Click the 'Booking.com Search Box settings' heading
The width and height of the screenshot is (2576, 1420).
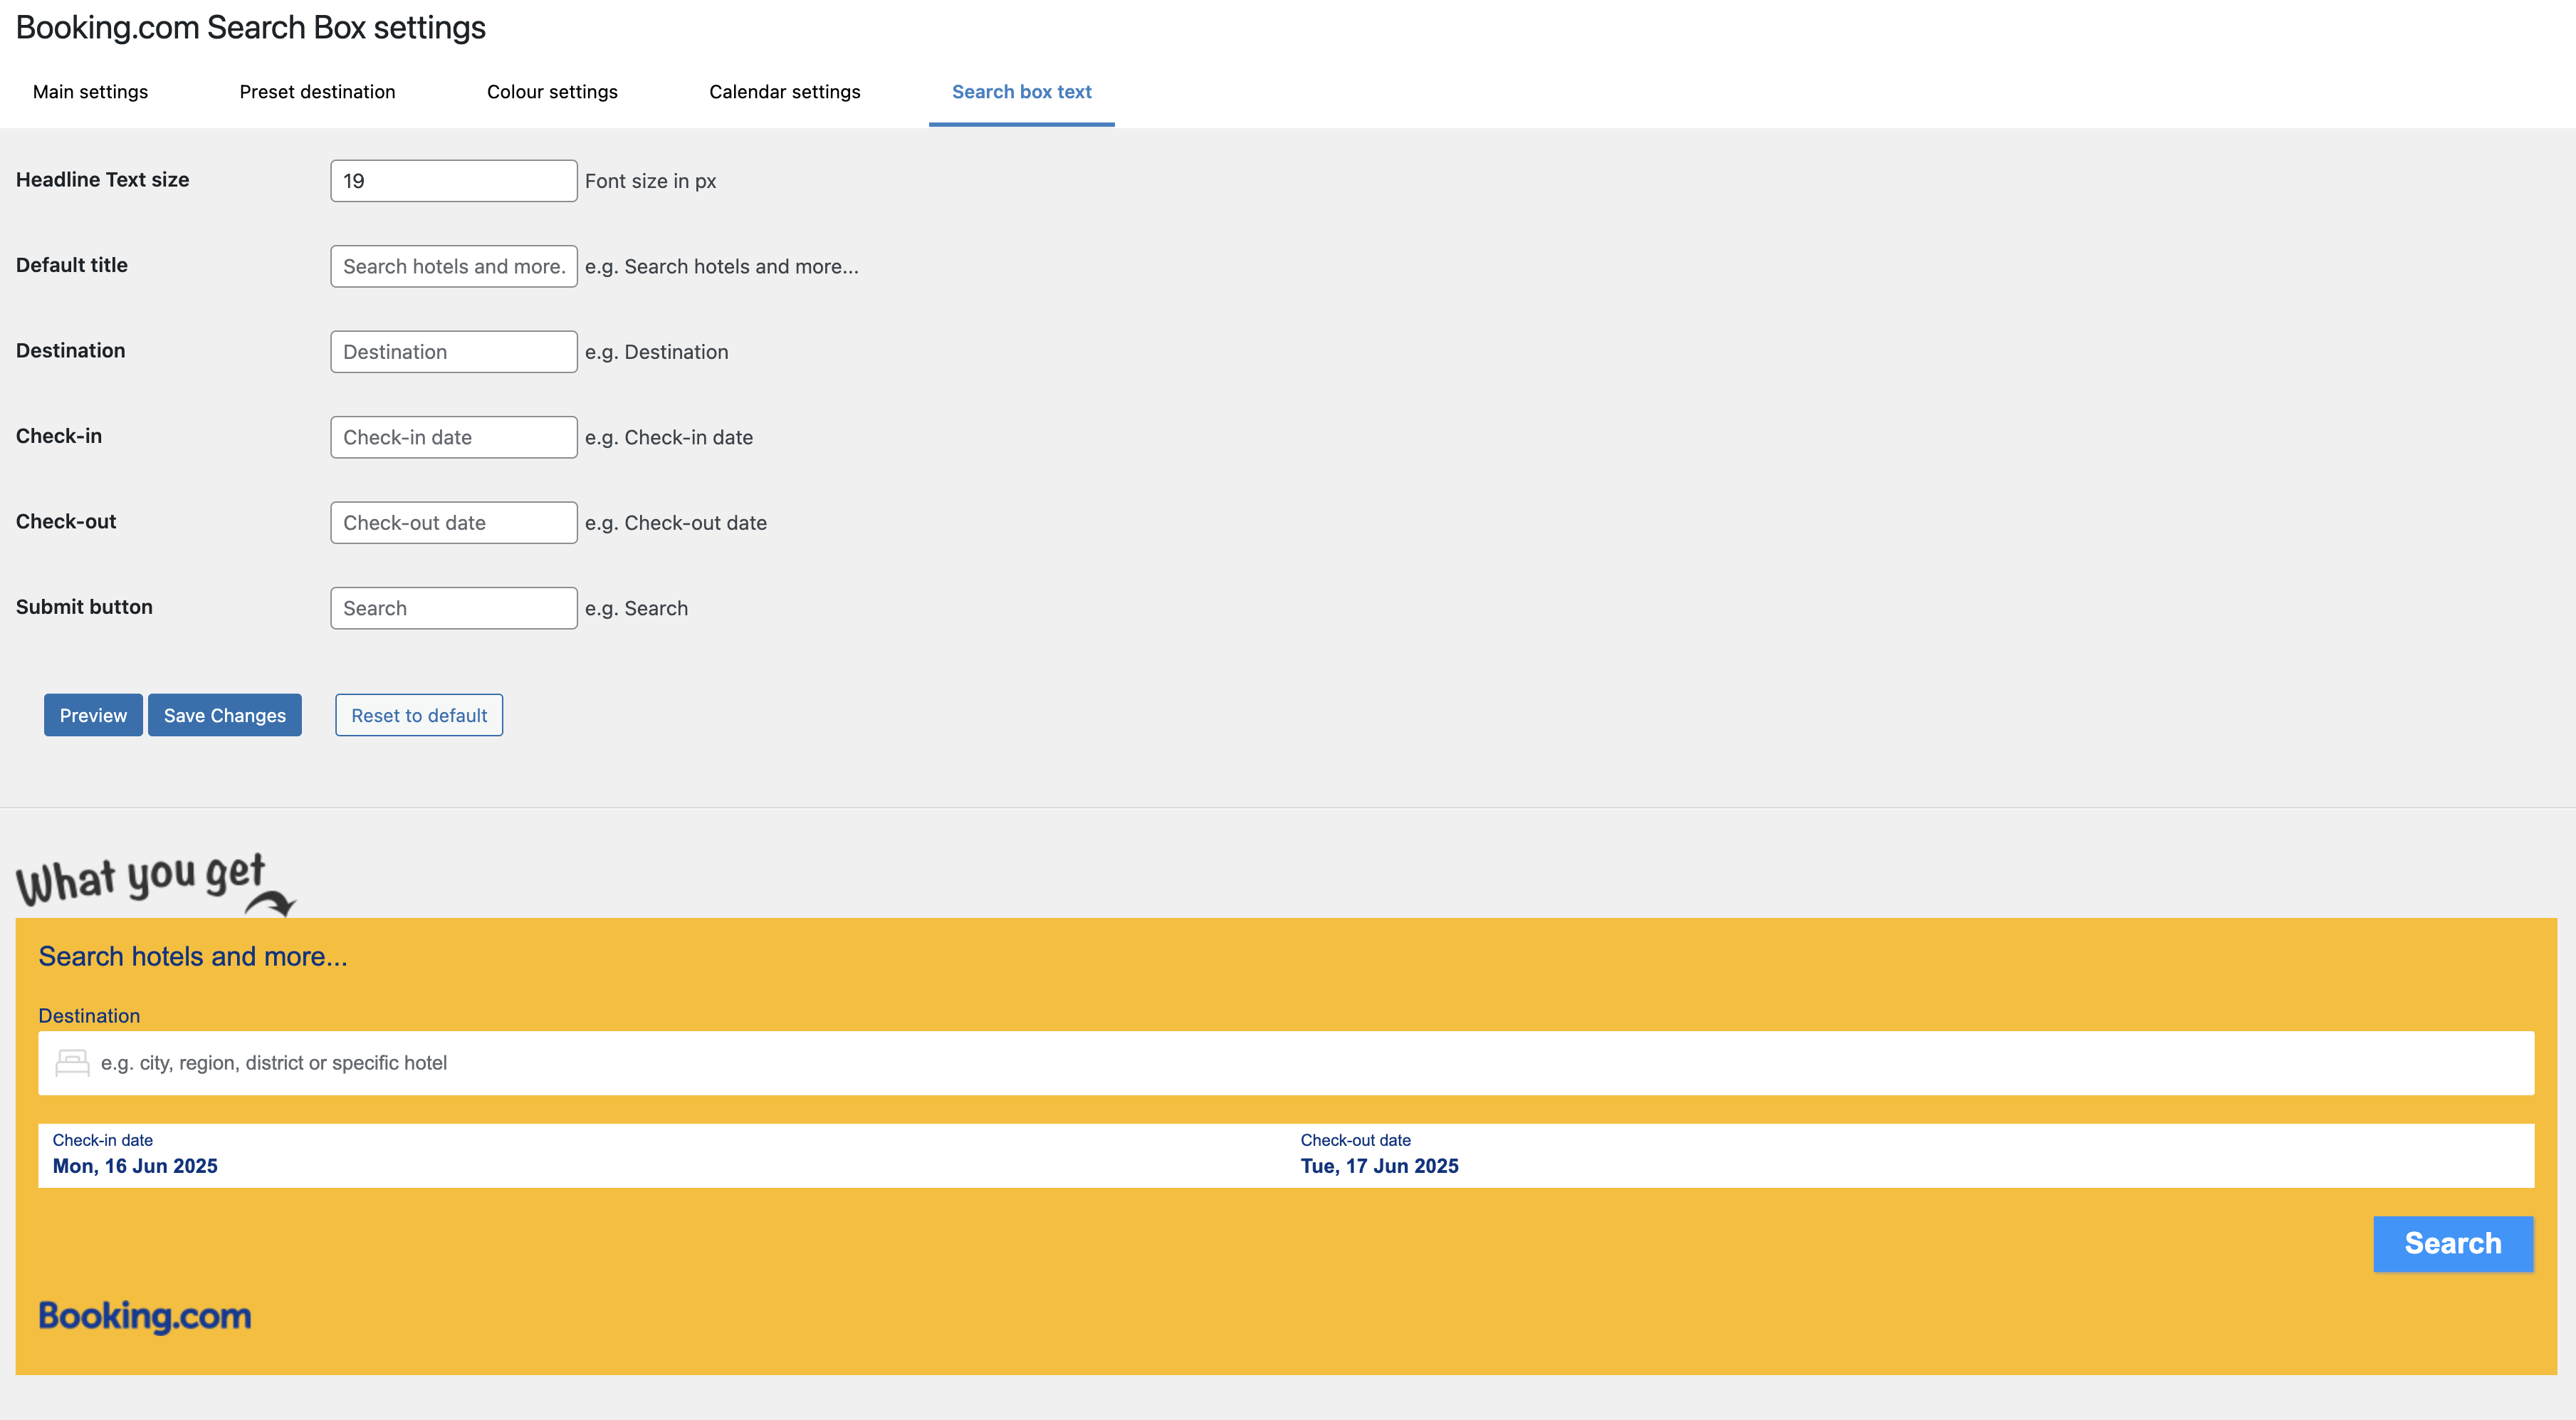pos(251,28)
